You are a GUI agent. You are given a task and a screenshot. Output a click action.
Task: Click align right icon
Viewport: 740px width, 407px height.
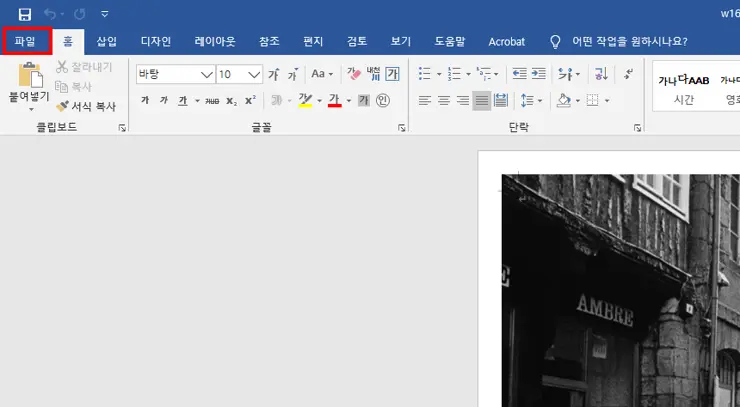[x=462, y=100]
